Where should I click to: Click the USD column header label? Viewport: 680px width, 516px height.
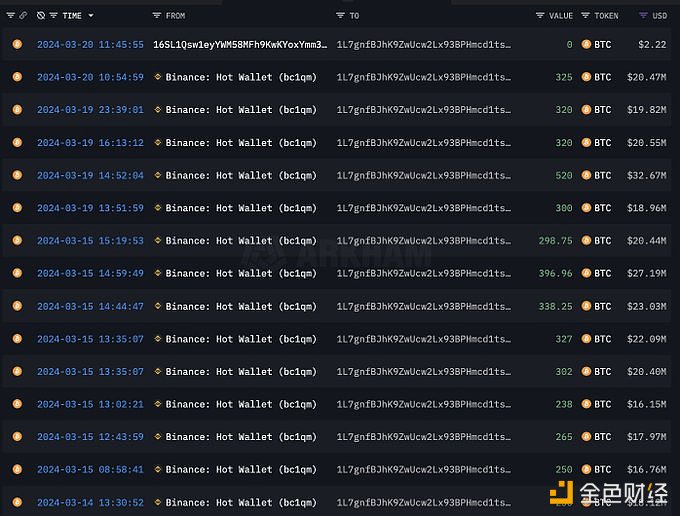click(660, 16)
